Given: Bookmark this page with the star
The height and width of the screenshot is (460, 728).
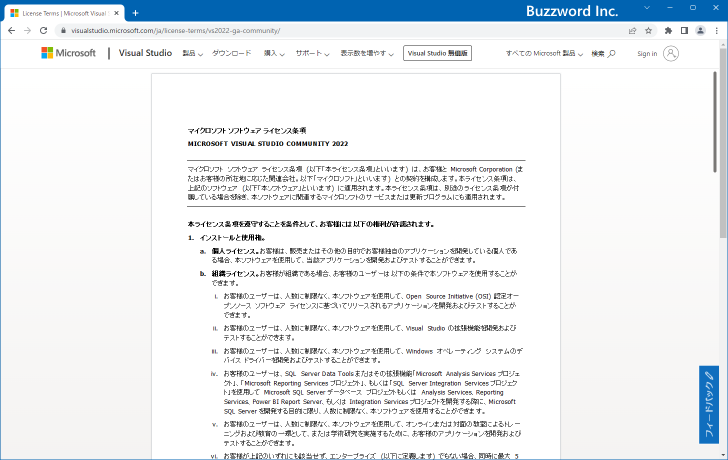Looking at the screenshot, I should click(649, 31).
